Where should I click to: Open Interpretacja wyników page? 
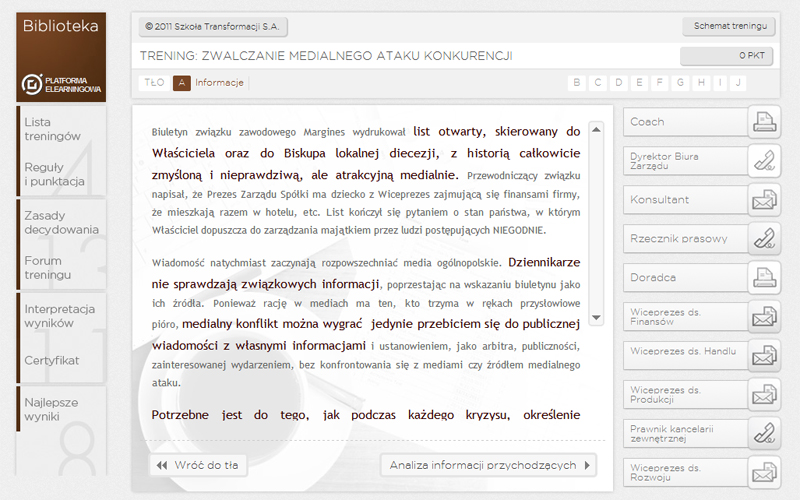(x=60, y=316)
